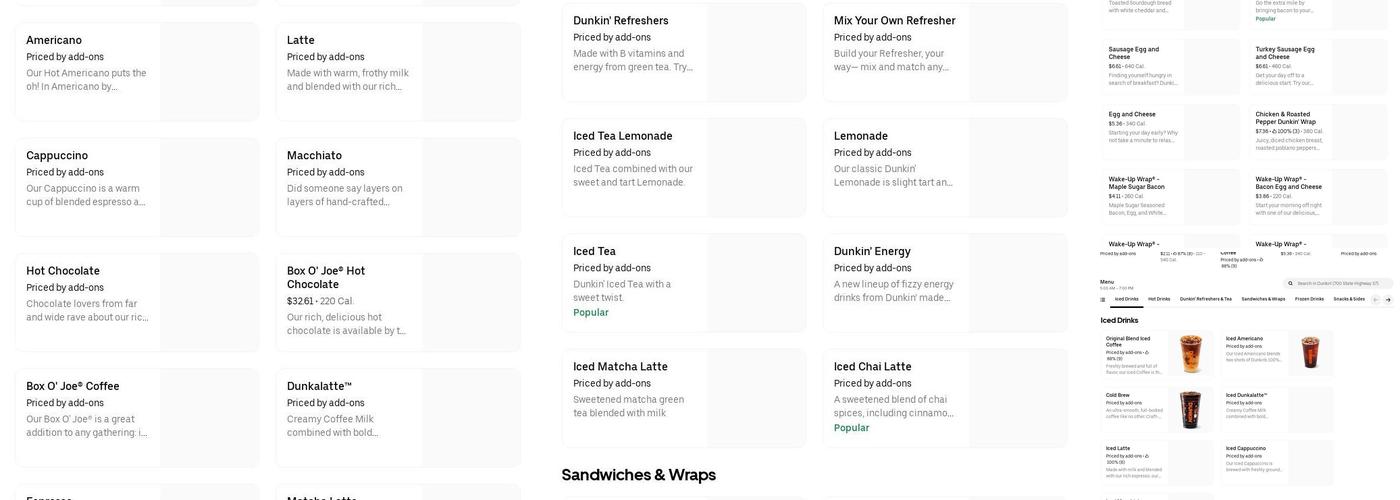The width and height of the screenshot is (1400, 500).
Task: Pick the Mix Your Own Refresher item
Action: coord(945,51)
